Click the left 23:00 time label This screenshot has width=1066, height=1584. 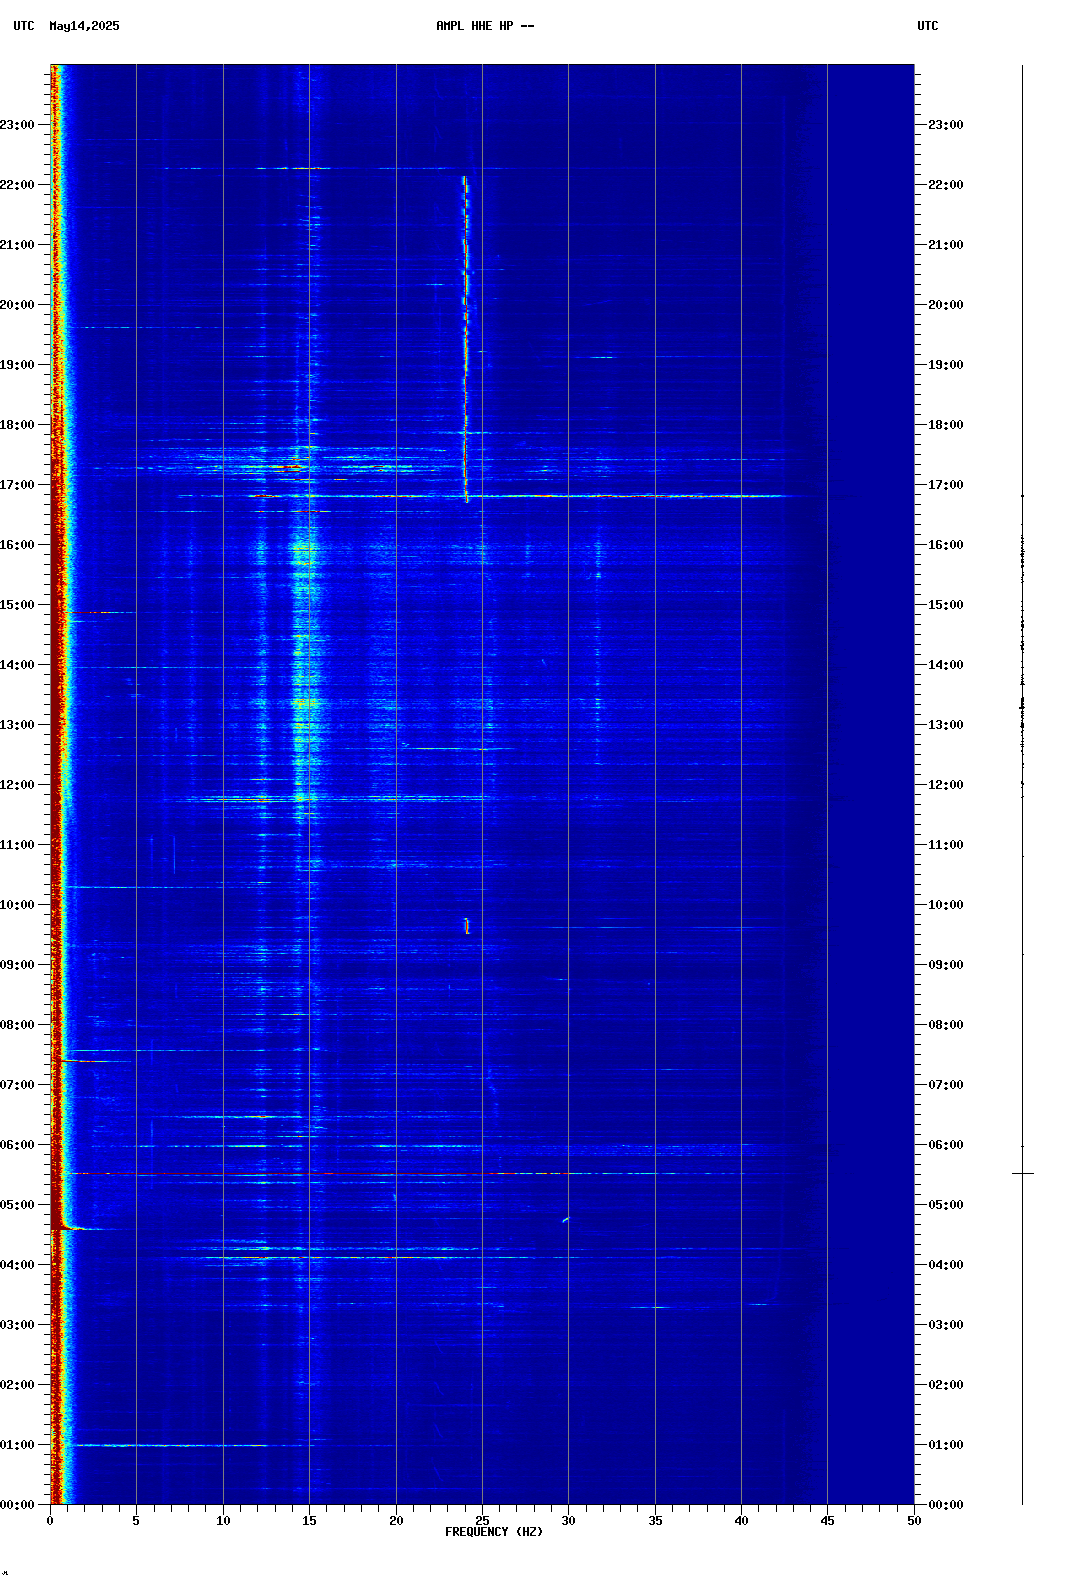pos(17,125)
